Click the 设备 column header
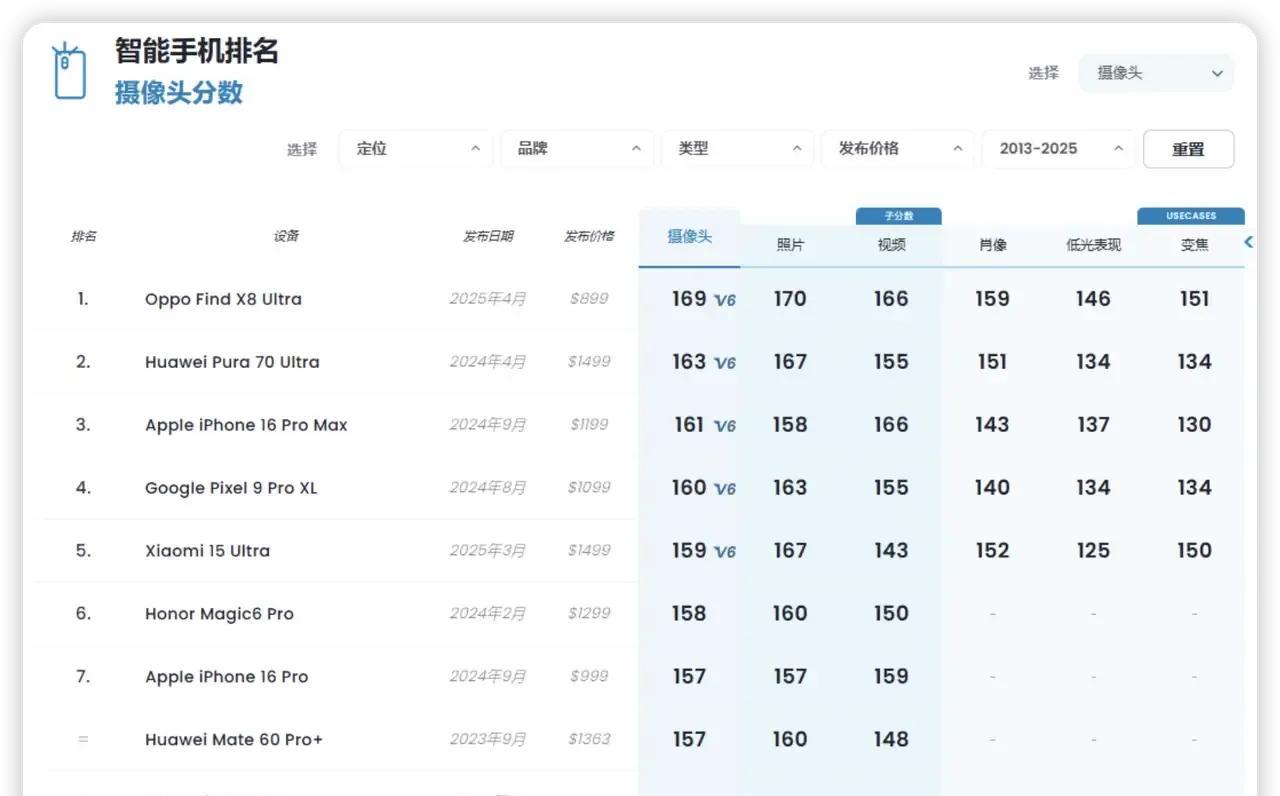1280x796 pixels. point(286,237)
